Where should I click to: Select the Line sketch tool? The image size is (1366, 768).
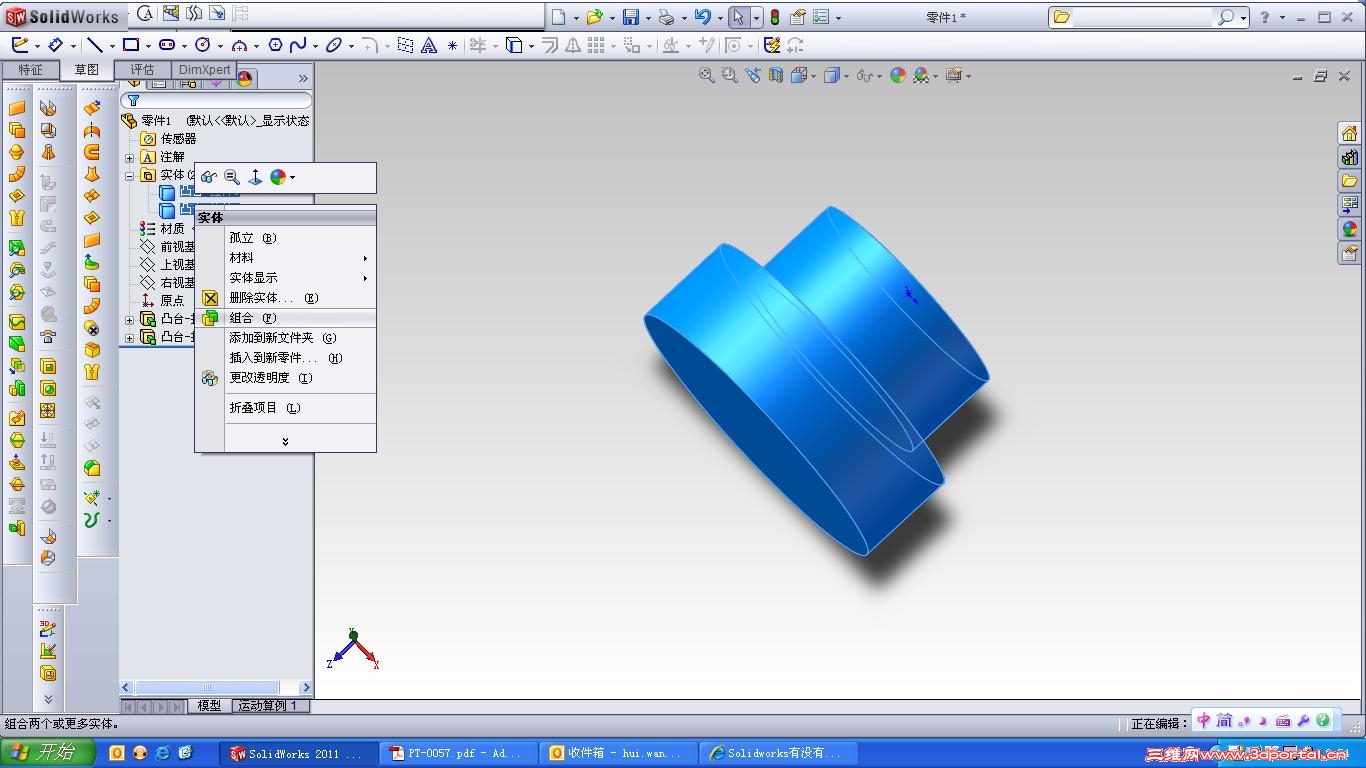click(x=95, y=45)
